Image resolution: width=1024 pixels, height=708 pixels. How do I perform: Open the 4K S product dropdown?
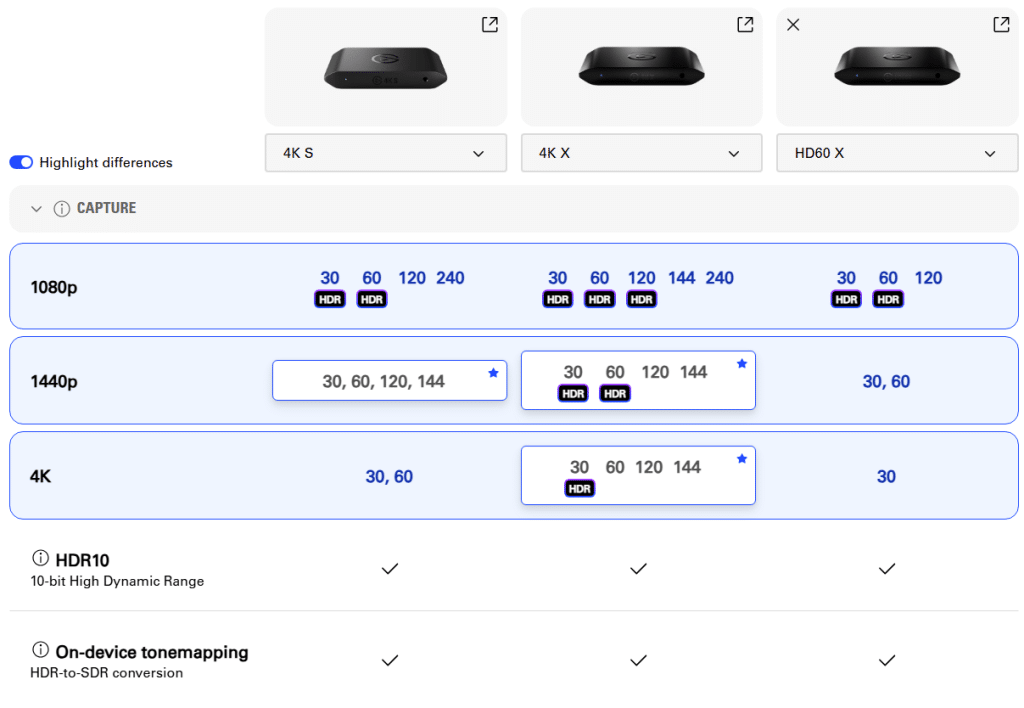[x=385, y=154]
